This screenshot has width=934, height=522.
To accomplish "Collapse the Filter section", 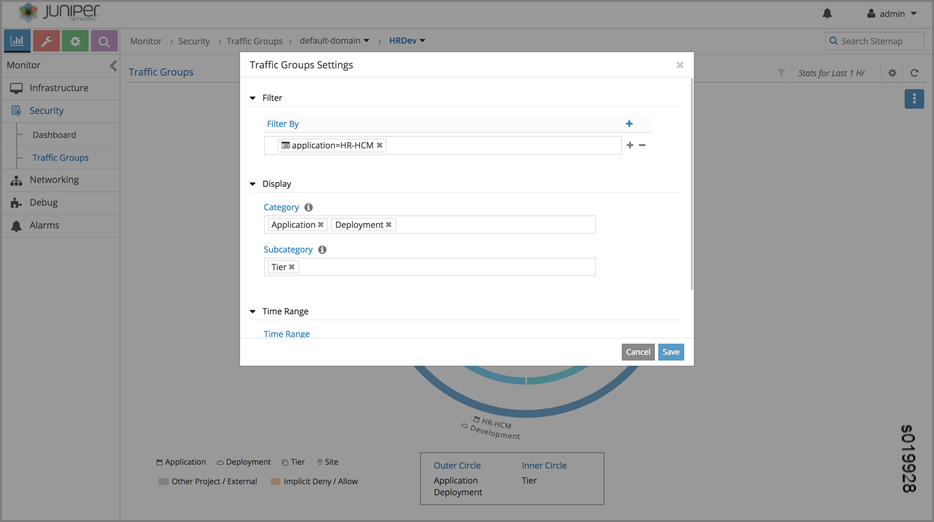I will [253, 98].
